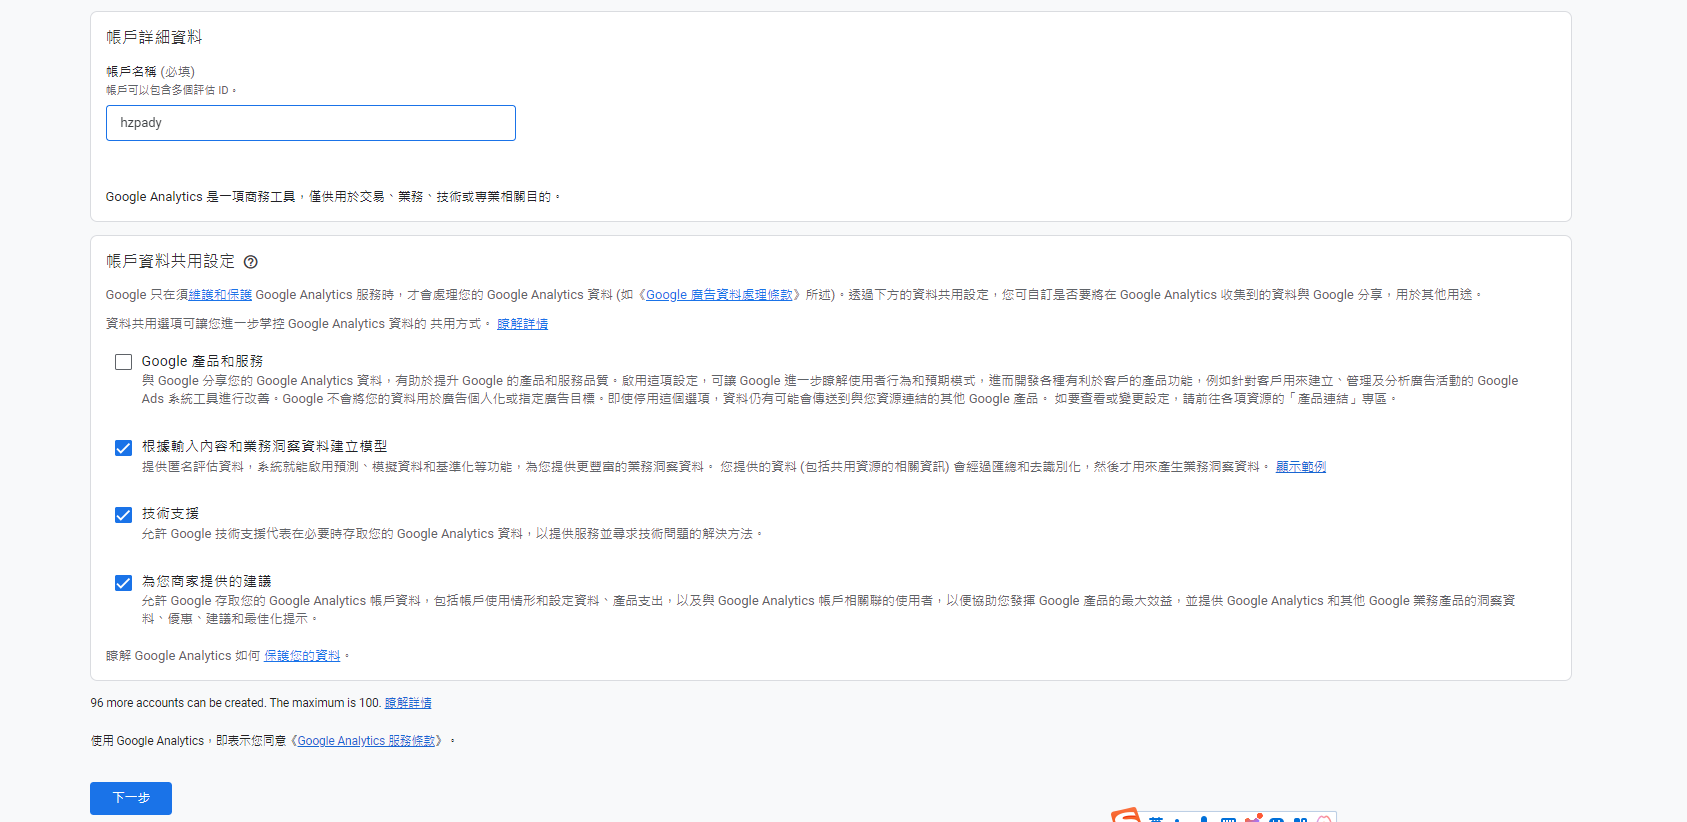Uncheck the 為您商家提供的建議 checkbox
This screenshot has height=822, width=1687.
[123, 583]
